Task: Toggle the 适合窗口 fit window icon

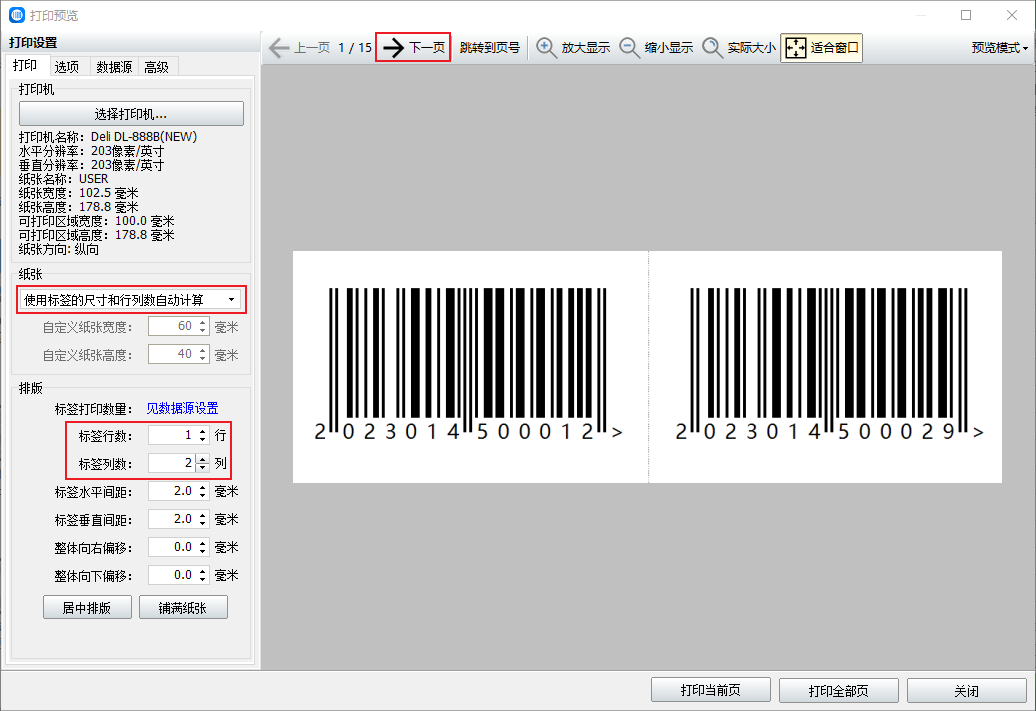Action: click(821, 48)
